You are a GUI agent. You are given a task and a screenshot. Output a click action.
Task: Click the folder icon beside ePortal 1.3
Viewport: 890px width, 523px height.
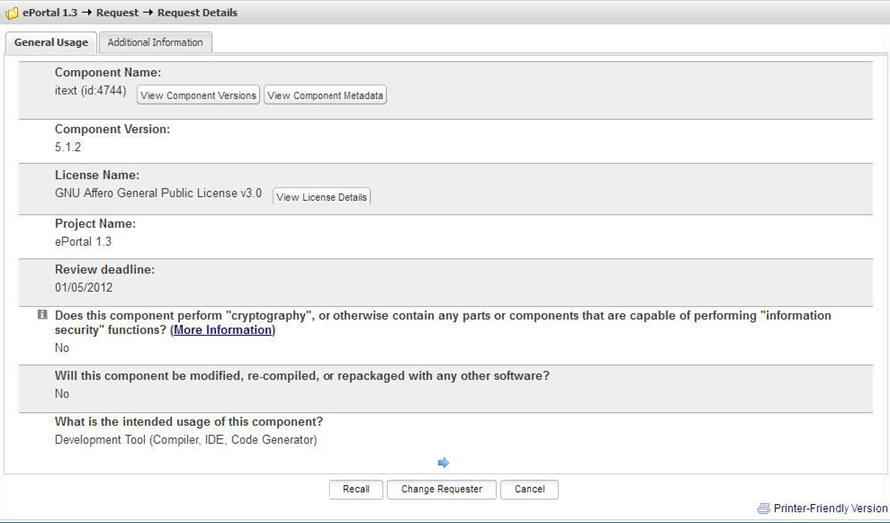12,13
